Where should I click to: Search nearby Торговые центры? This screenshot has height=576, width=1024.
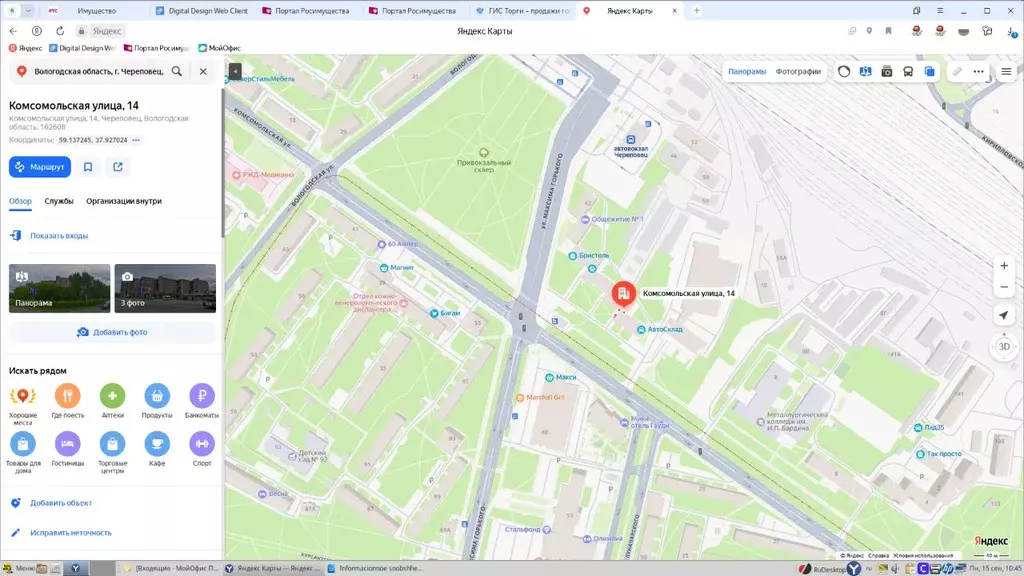pyautogui.click(x=112, y=453)
